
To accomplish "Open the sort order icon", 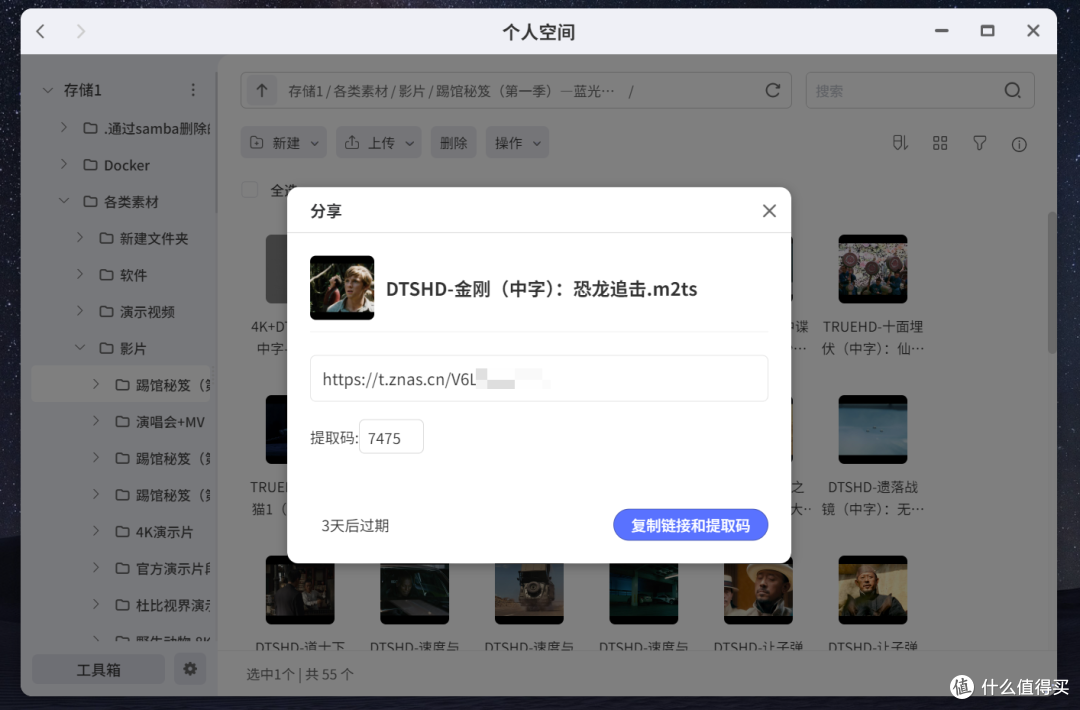I will click(x=900, y=143).
